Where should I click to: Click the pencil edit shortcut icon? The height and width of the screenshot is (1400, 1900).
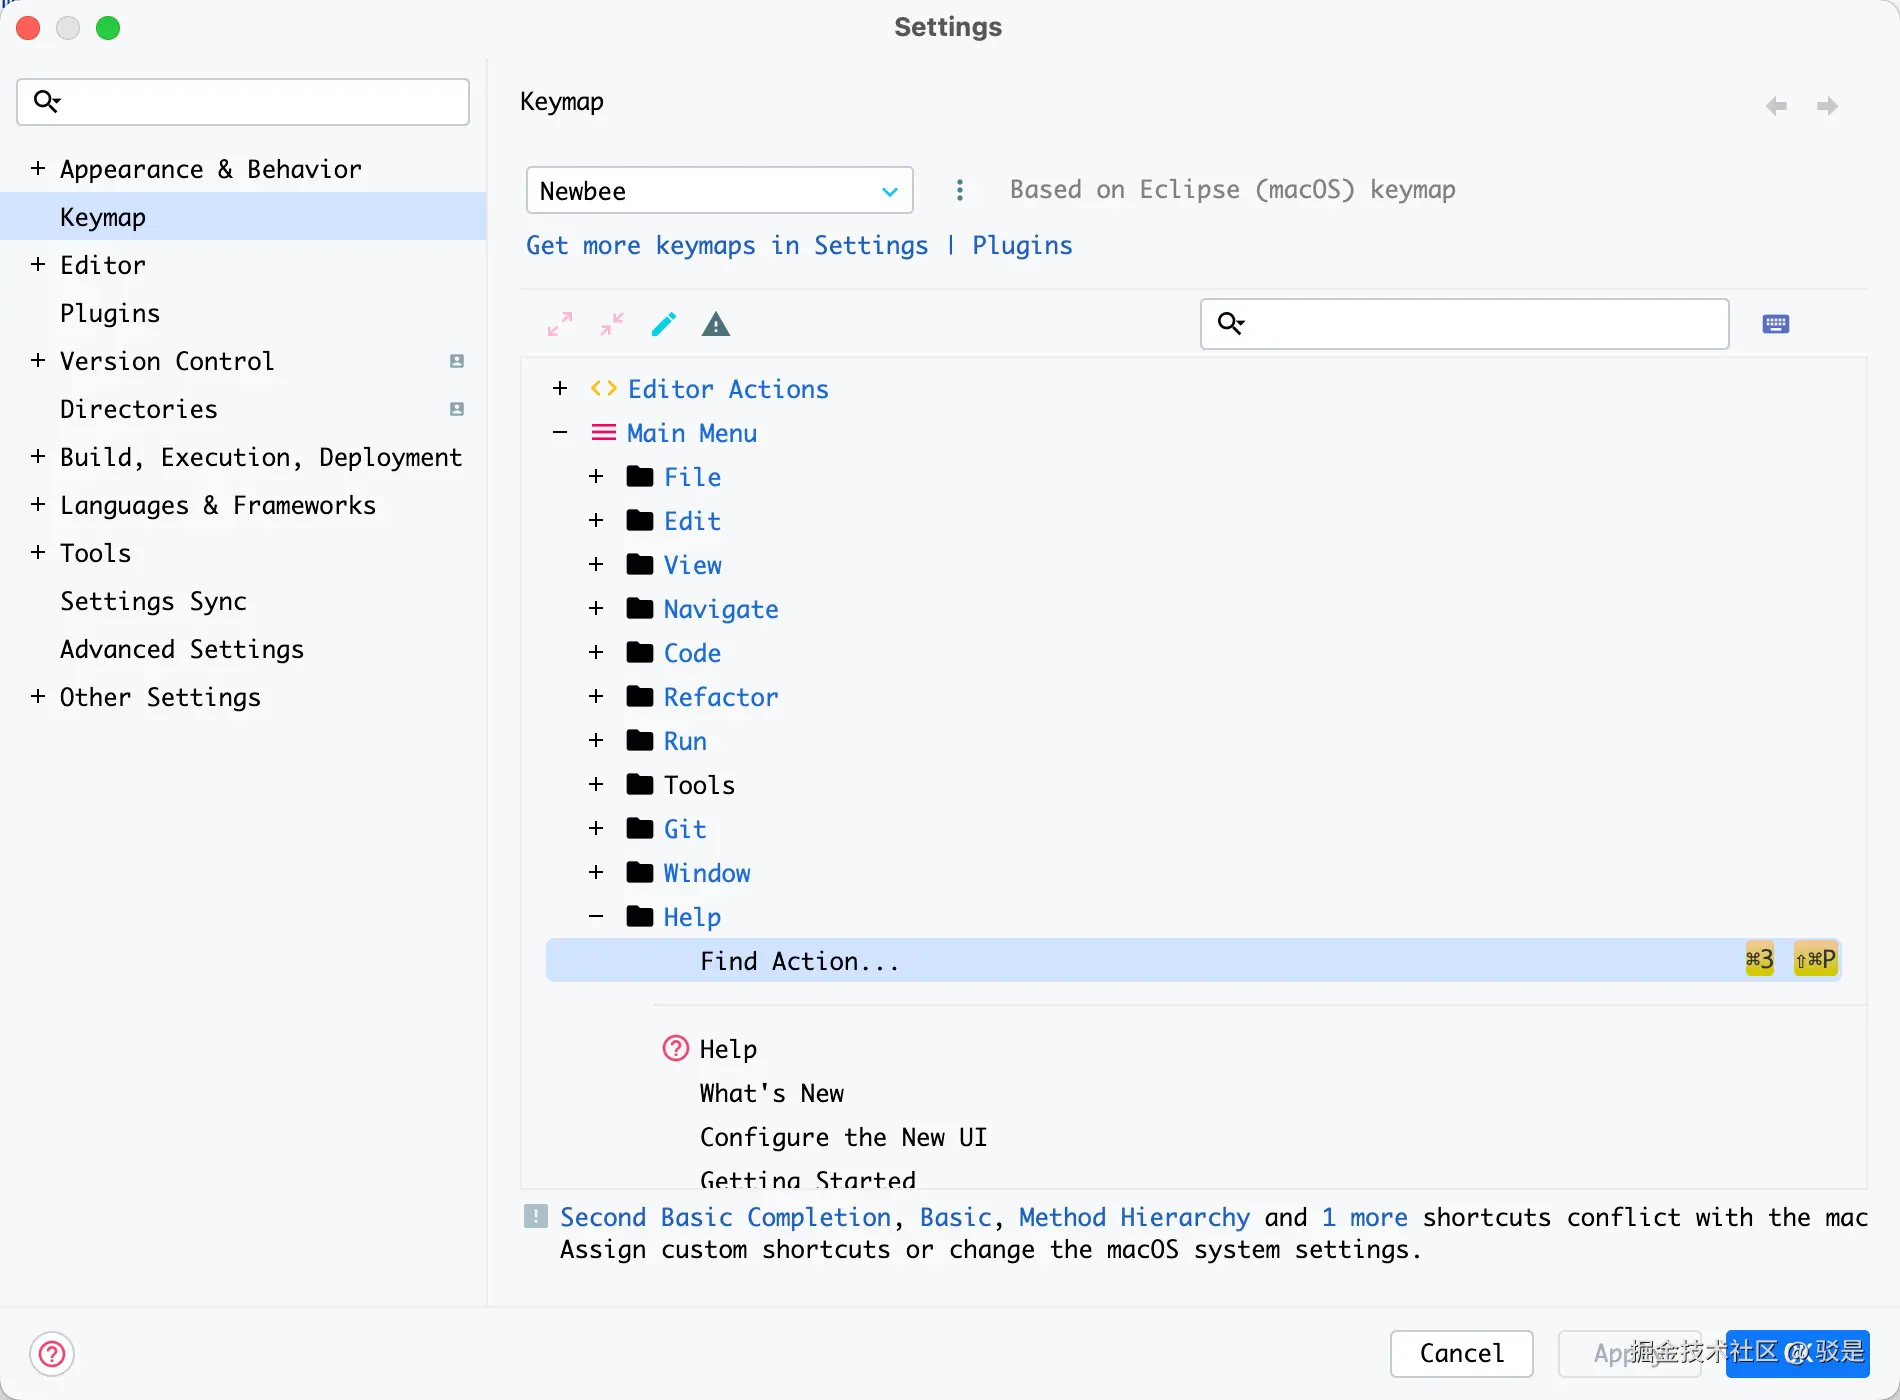(664, 324)
